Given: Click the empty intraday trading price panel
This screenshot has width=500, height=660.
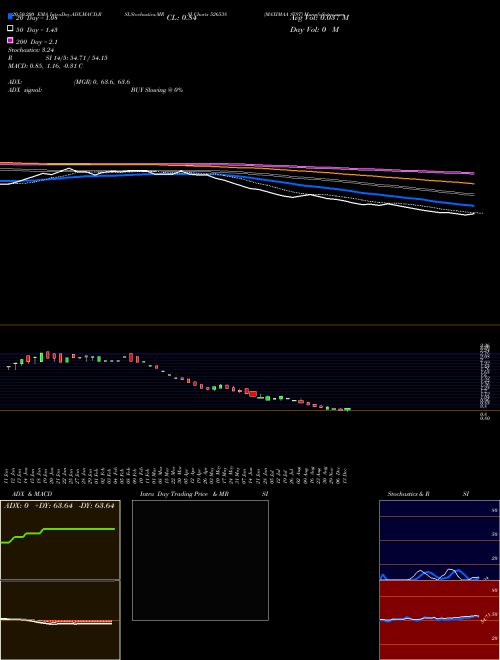Looking at the screenshot, I should 200,560.
